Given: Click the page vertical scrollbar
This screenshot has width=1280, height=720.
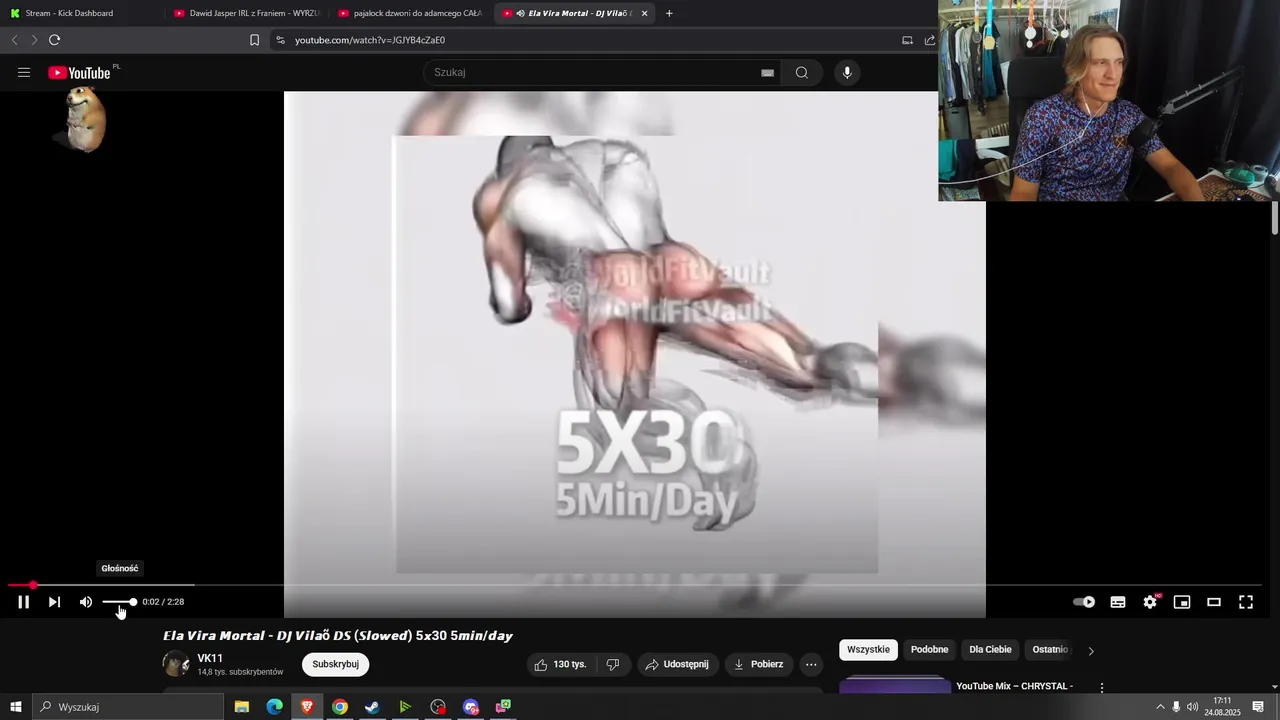Looking at the screenshot, I should [1275, 218].
